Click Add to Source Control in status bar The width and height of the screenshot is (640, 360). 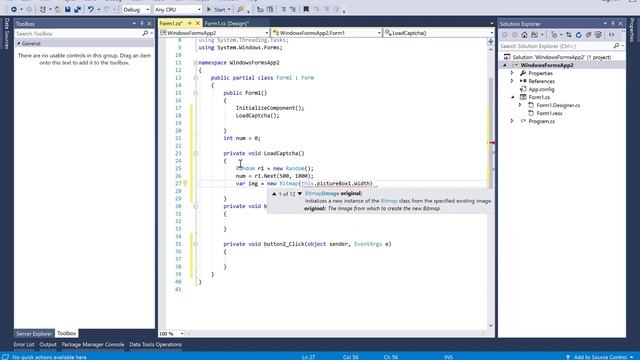tap(600, 357)
